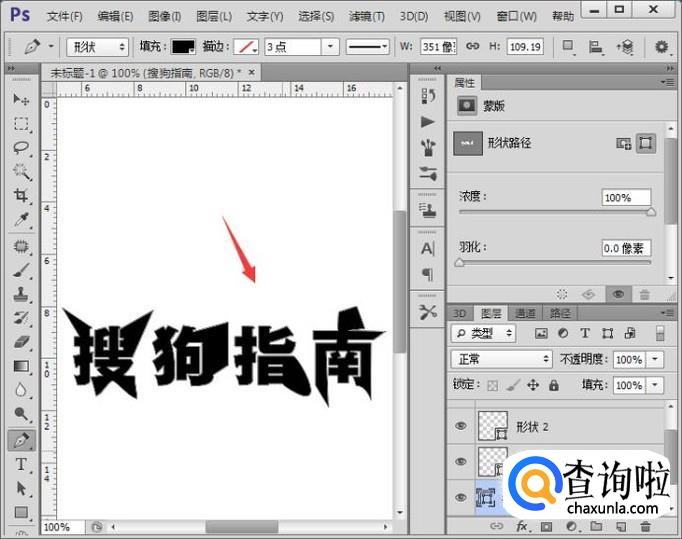Select the Healing Brush tool
Viewport: 682px width, 539px height.
click(21, 246)
